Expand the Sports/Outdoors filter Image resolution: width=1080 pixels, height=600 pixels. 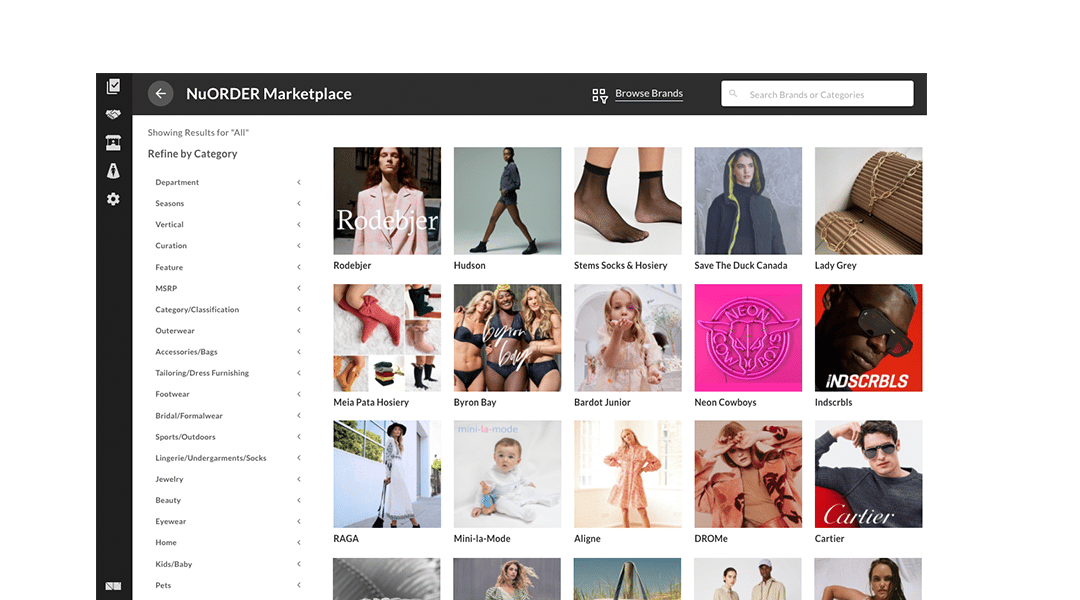click(227, 437)
